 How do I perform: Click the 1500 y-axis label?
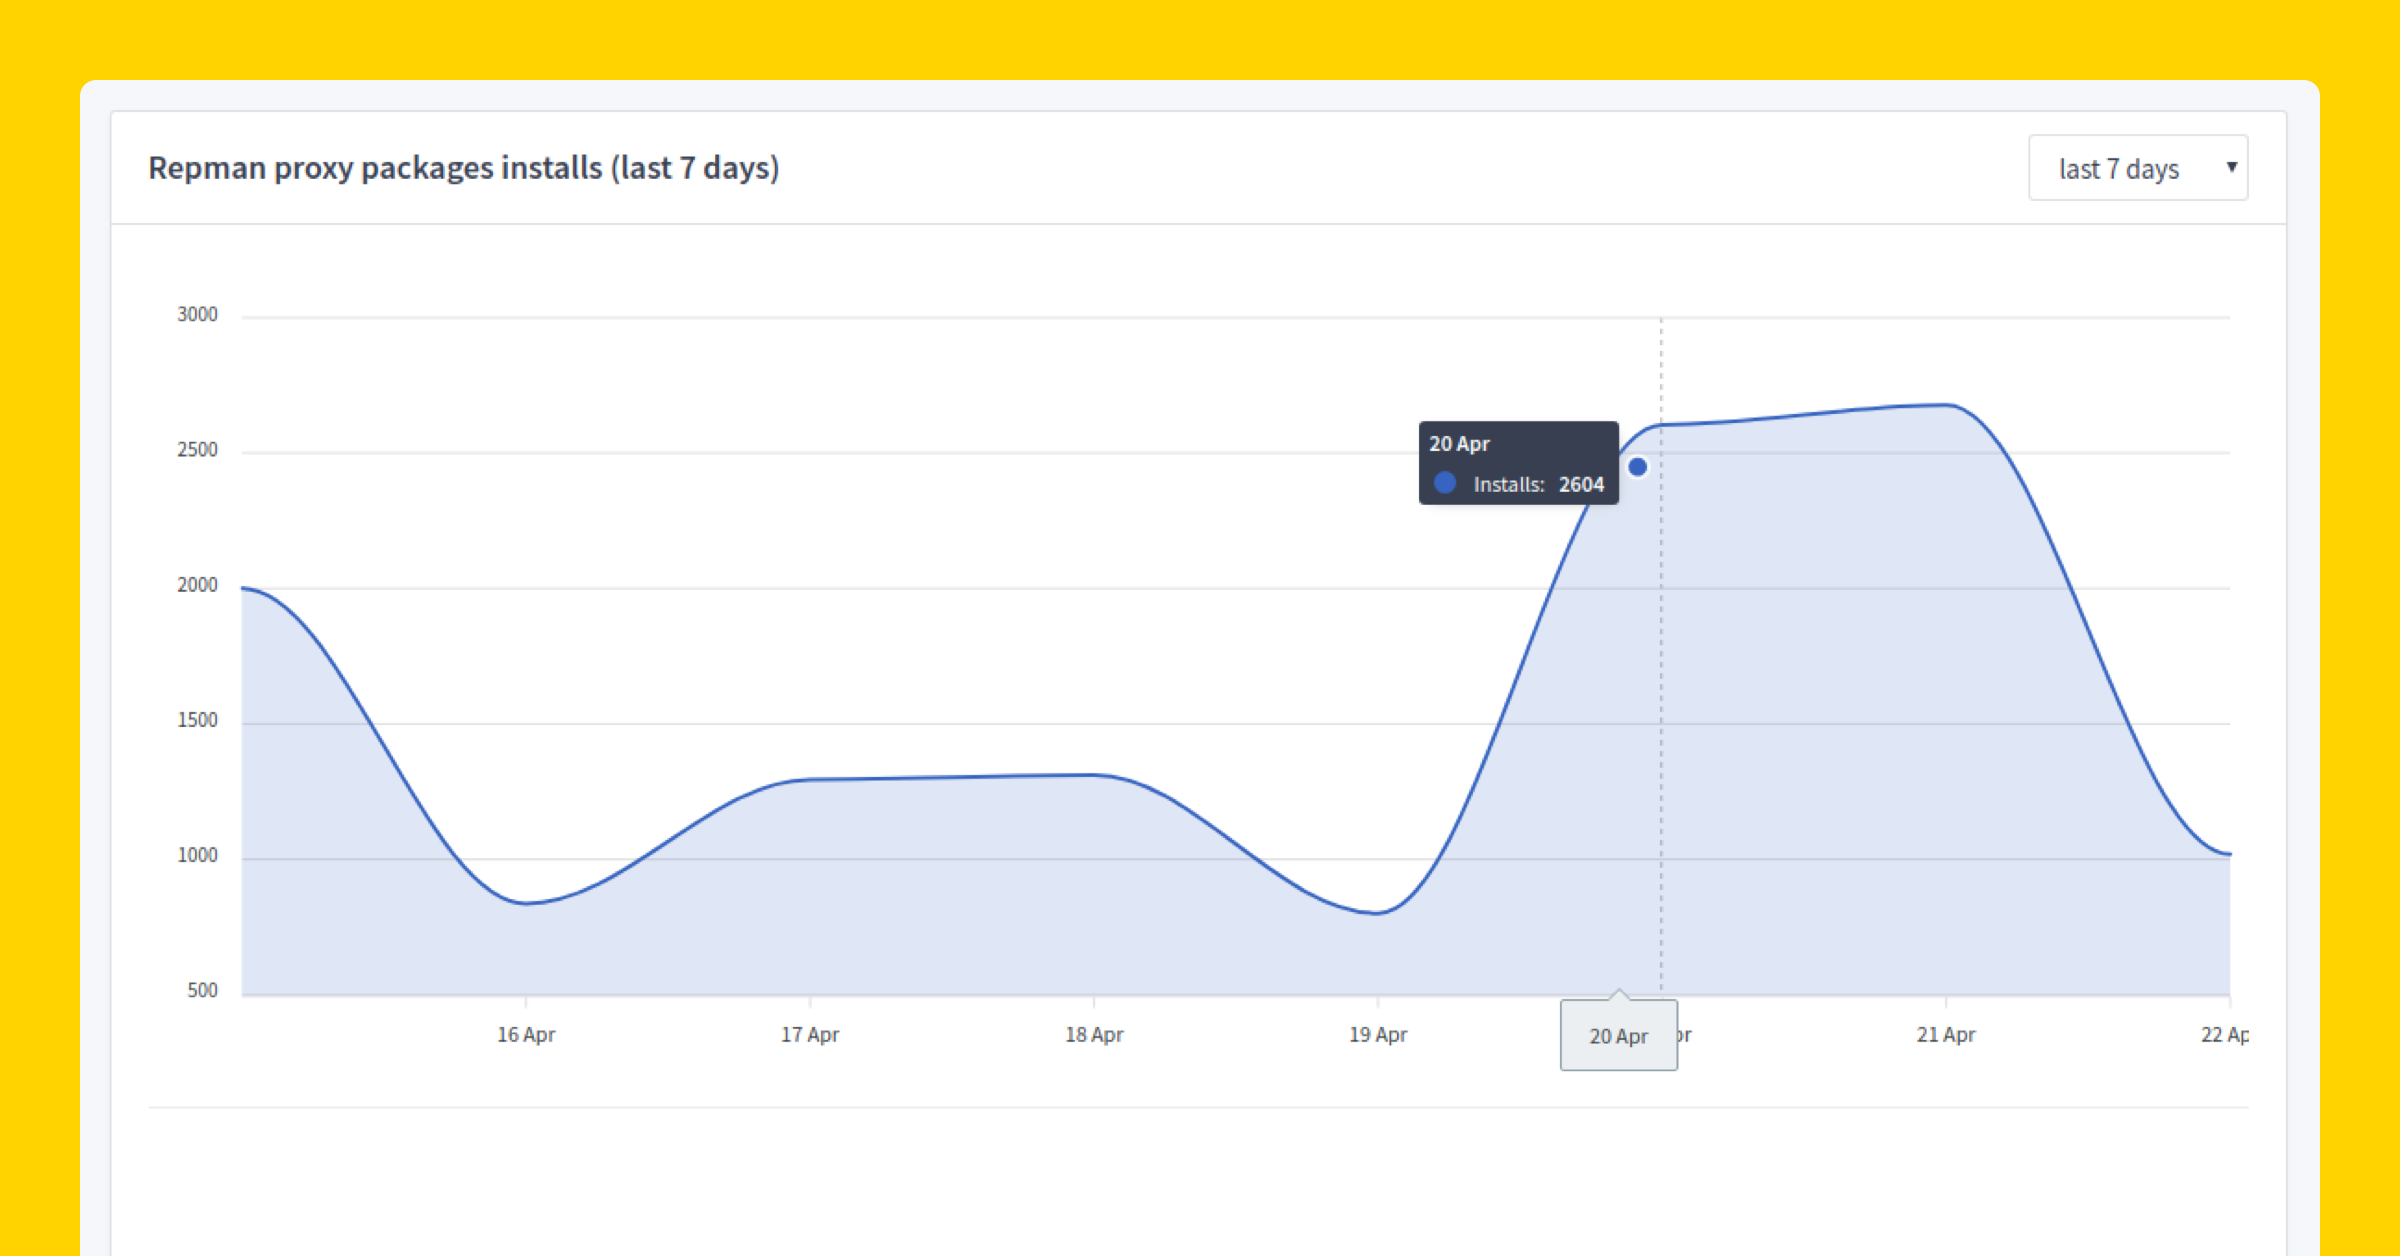197,720
